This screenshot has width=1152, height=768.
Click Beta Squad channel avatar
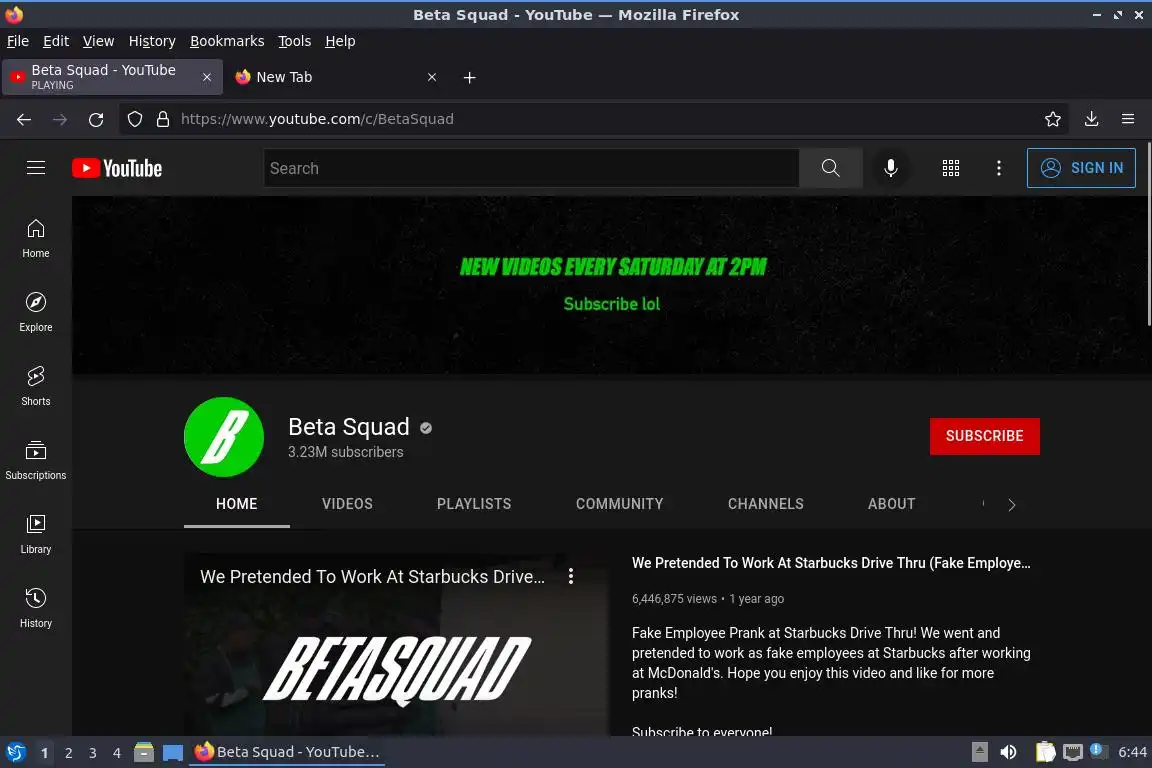click(x=223, y=437)
